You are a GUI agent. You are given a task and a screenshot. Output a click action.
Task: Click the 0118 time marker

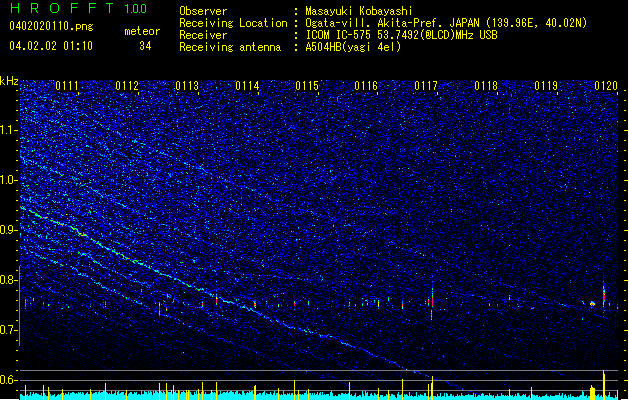[486, 86]
